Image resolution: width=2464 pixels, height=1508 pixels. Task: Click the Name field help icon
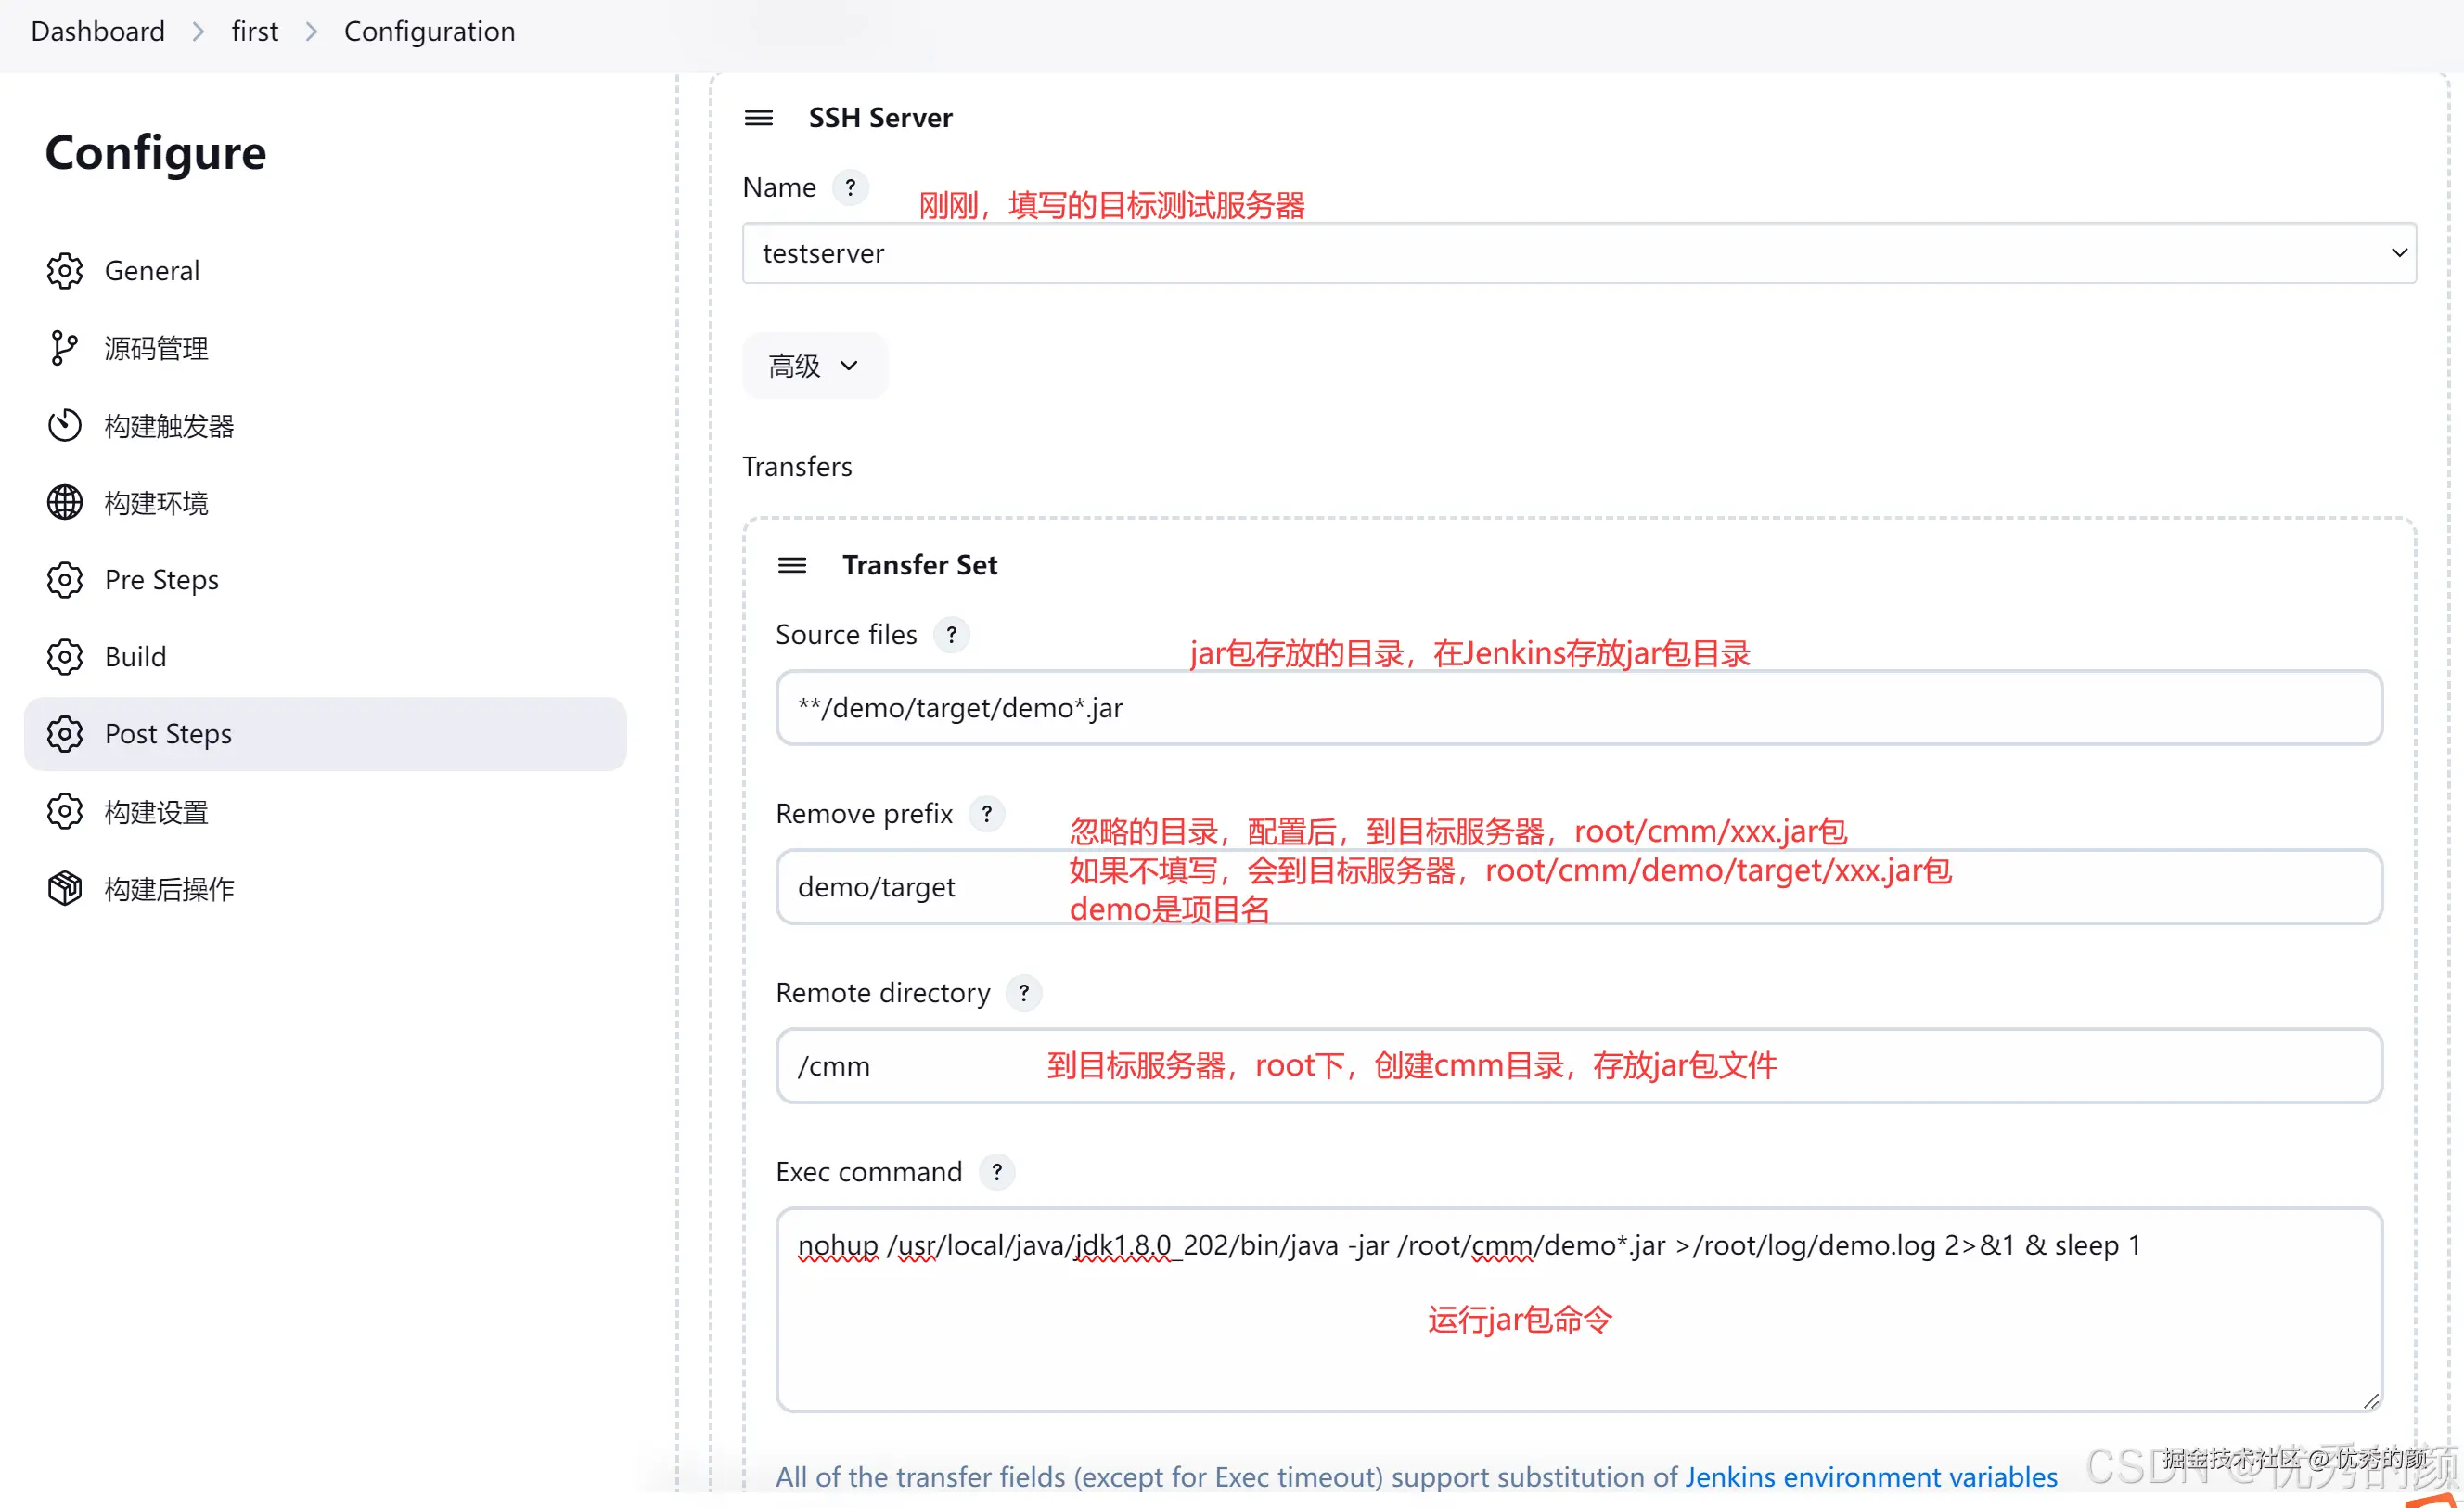tap(850, 188)
